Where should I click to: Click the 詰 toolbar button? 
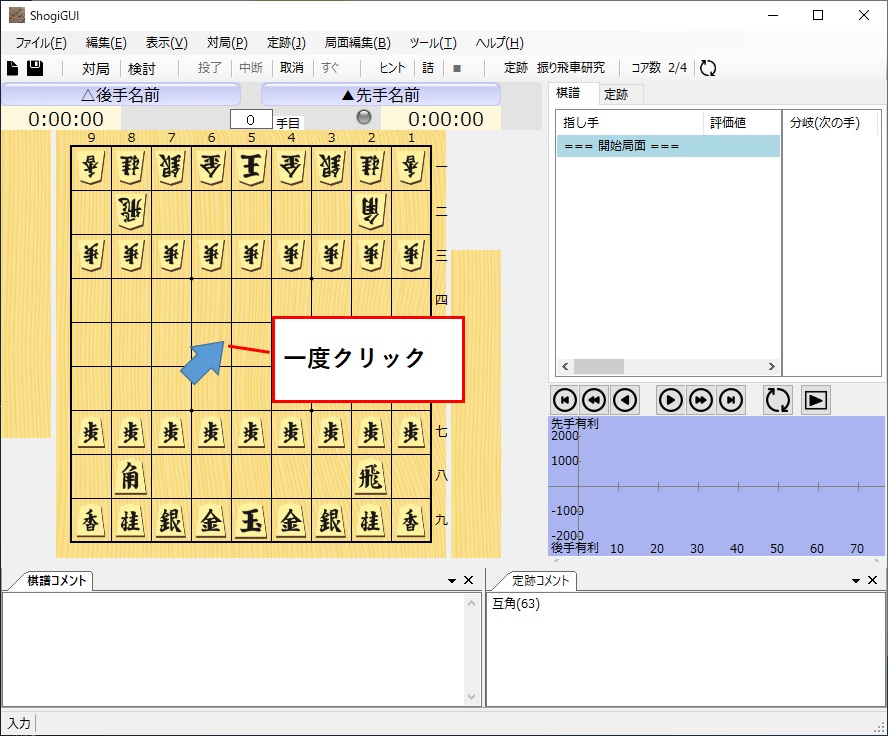428,68
